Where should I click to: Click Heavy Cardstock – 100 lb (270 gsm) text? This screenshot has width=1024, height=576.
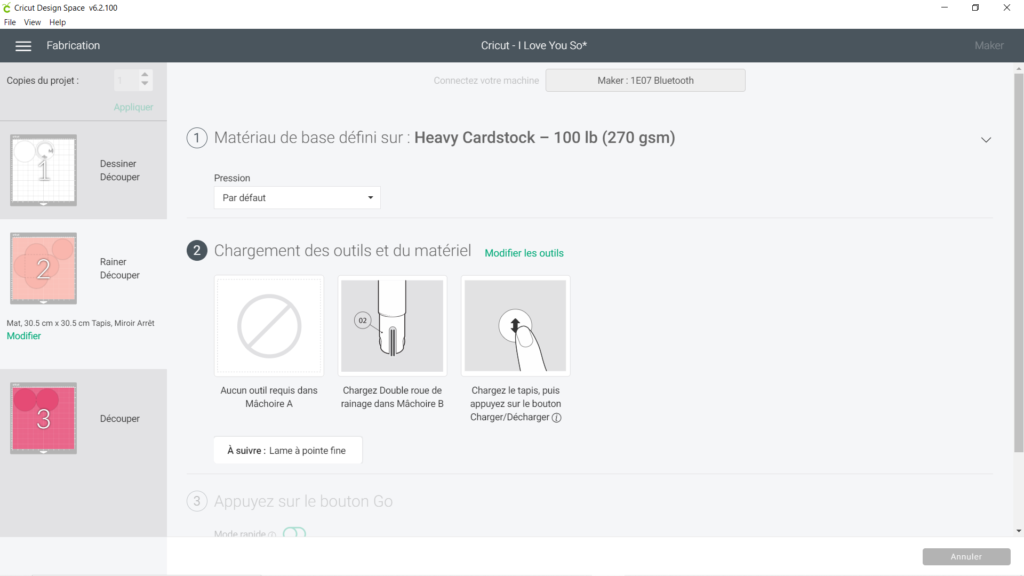[545, 138]
